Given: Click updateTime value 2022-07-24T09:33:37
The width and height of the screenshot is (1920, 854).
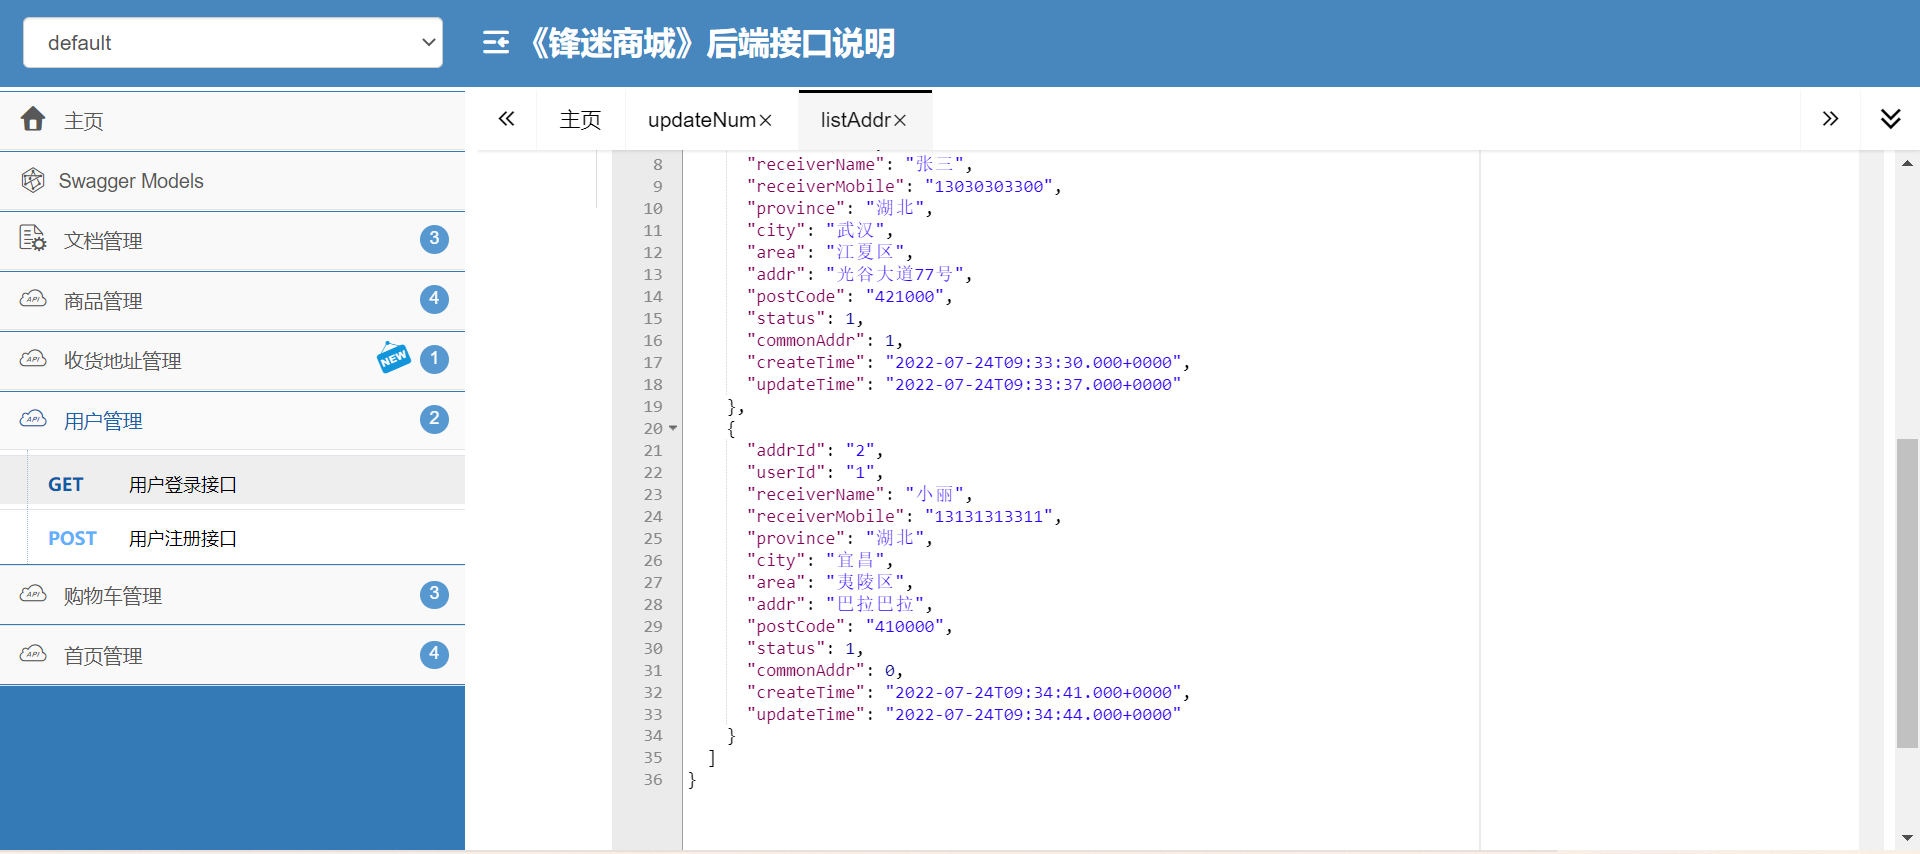Looking at the screenshot, I should [1033, 384].
